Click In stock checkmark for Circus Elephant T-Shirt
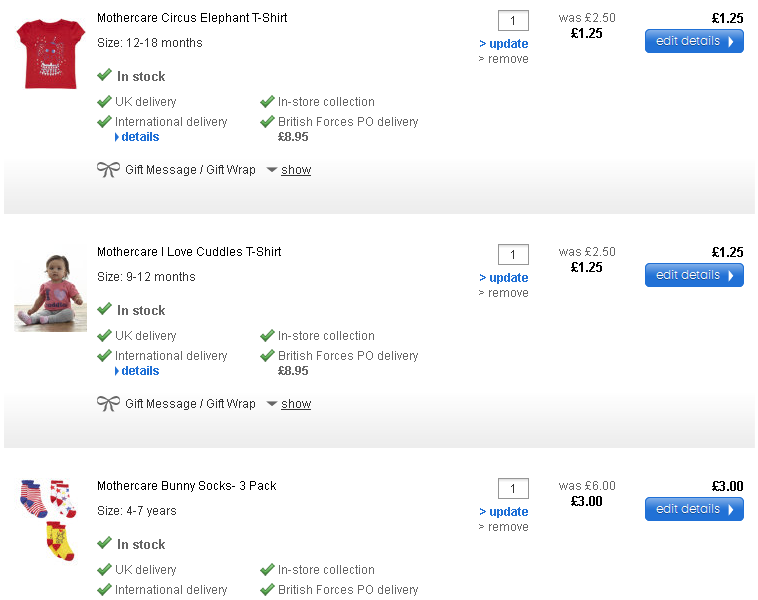Viewport: 758px width, 600px height. pos(105,76)
